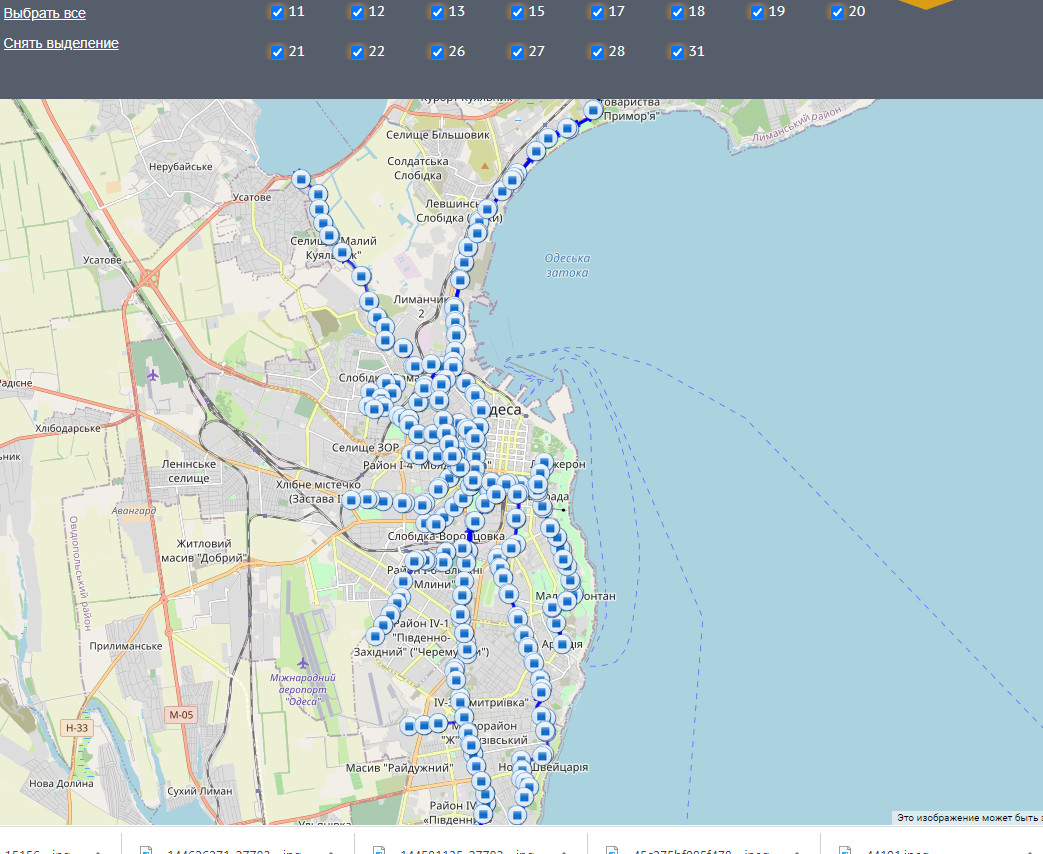Open the westernmost stop marker left of Дмитрівка
1043x854 pixels.
409,726
